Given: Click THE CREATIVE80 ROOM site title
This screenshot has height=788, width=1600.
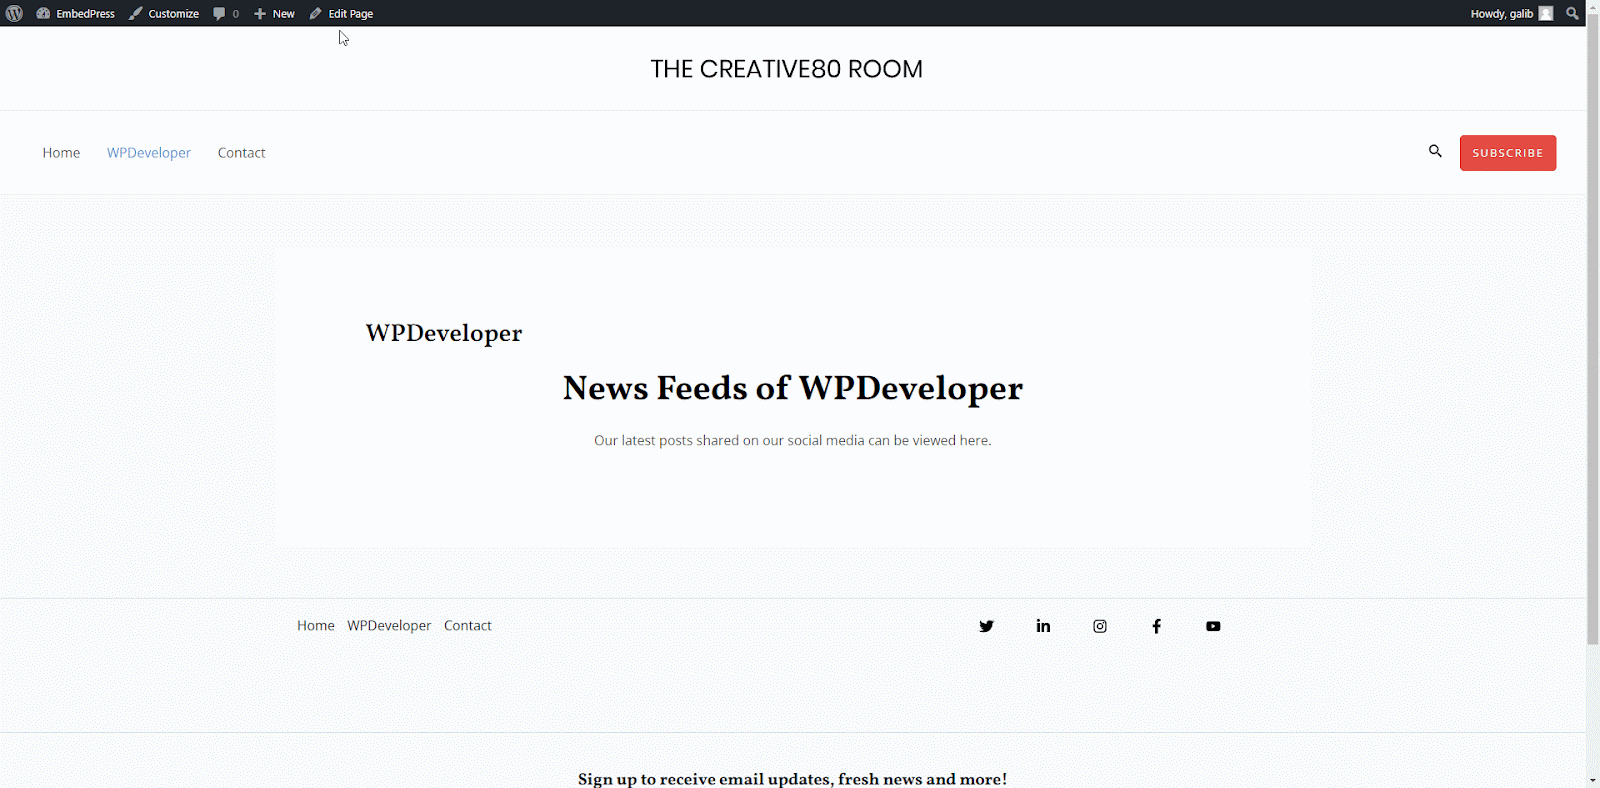Looking at the screenshot, I should coord(786,69).
